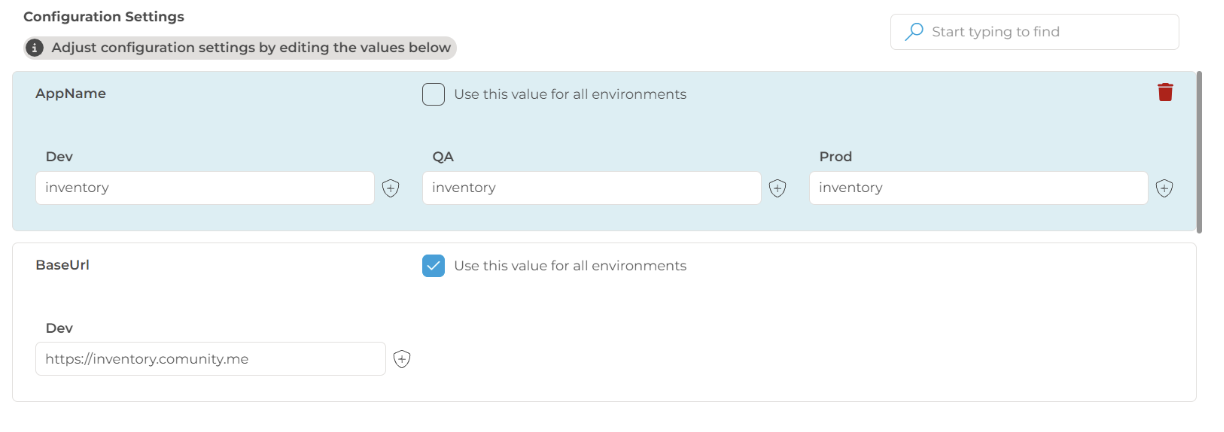The width and height of the screenshot is (1224, 432).
Task: Click shield-plus icon beside BaseUrl Dev field
Action: pyautogui.click(x=402, y=359)
